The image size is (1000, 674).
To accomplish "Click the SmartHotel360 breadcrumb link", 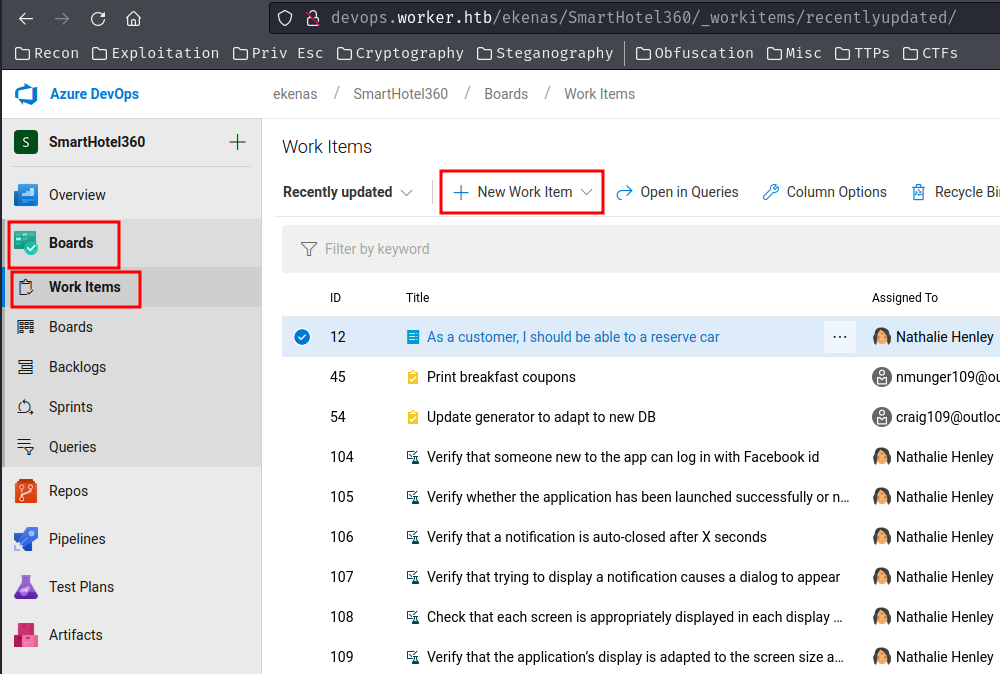I will tap(401, 94).
